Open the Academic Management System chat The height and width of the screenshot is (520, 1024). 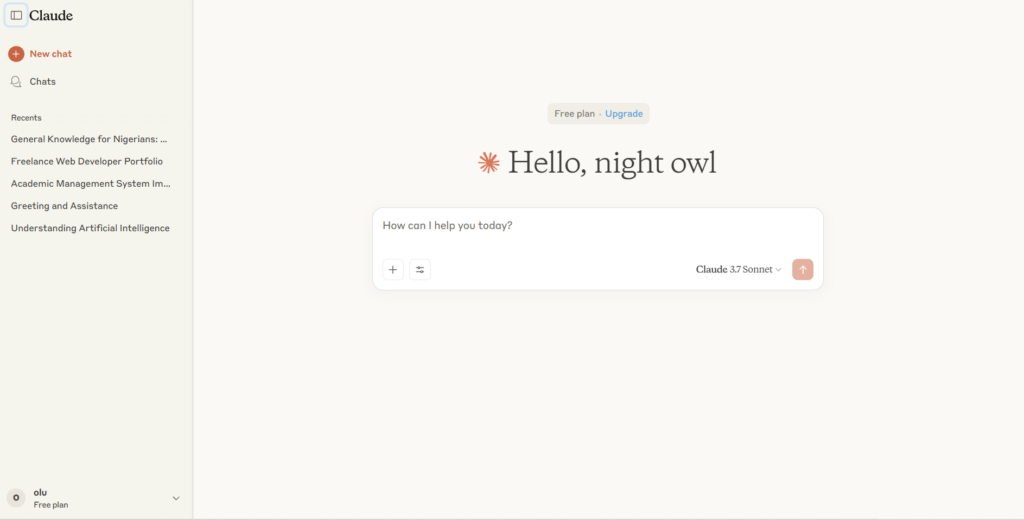tap(91, 184)
